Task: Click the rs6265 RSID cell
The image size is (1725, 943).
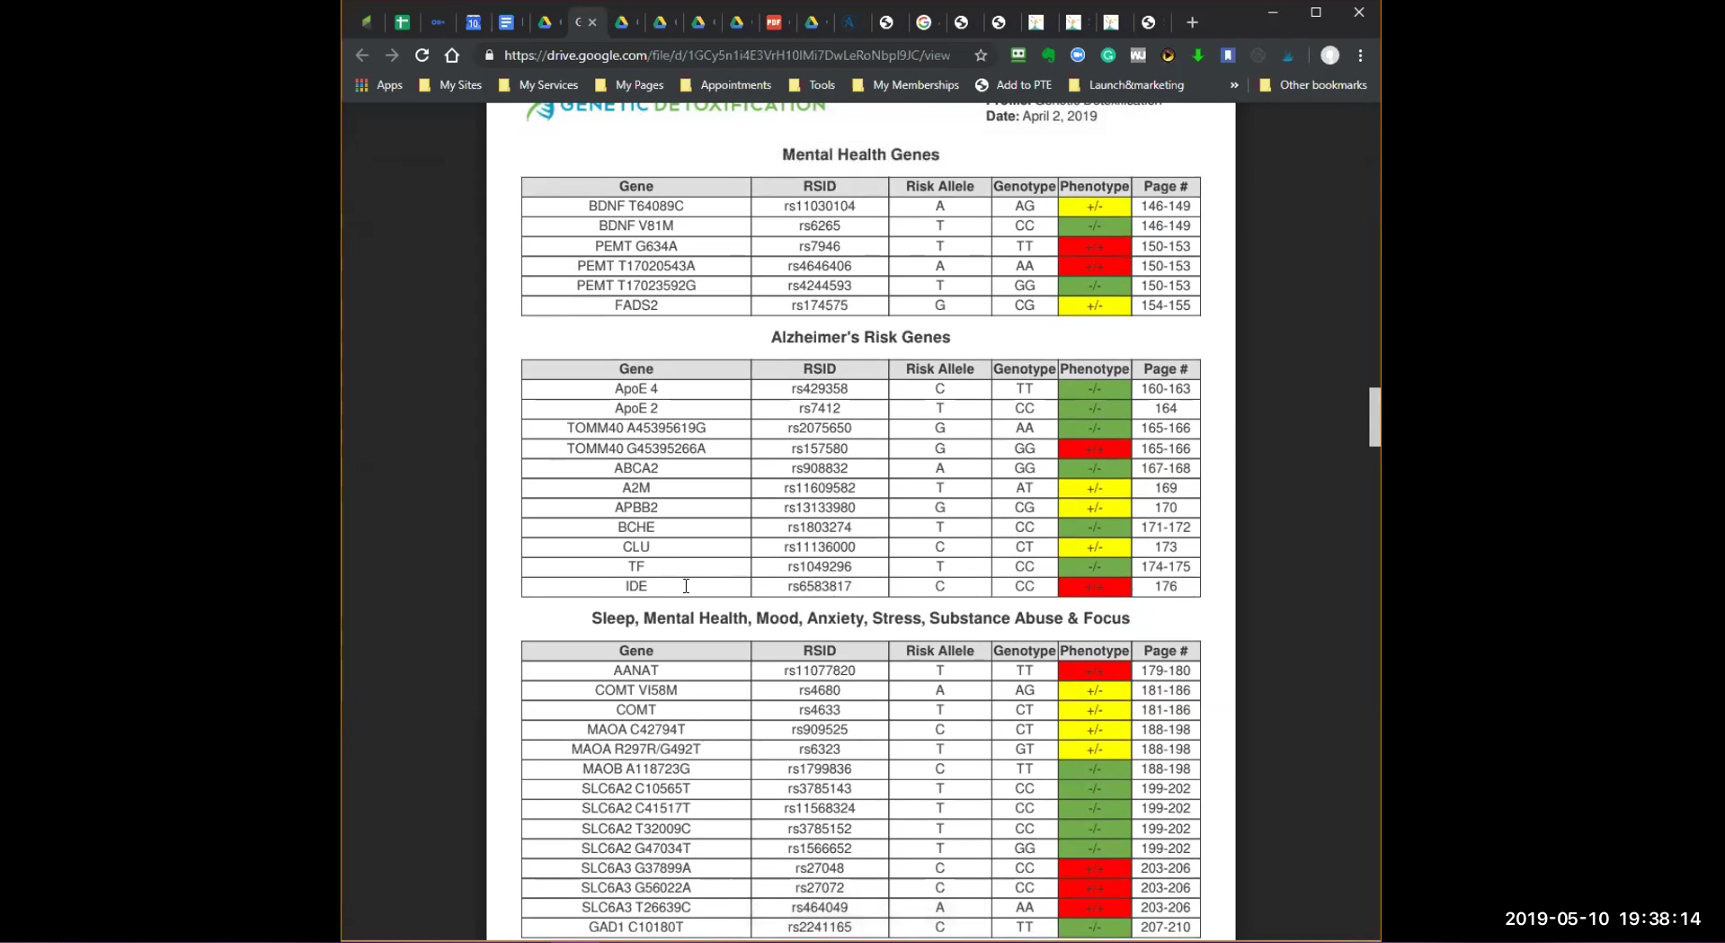Action: 820,226
